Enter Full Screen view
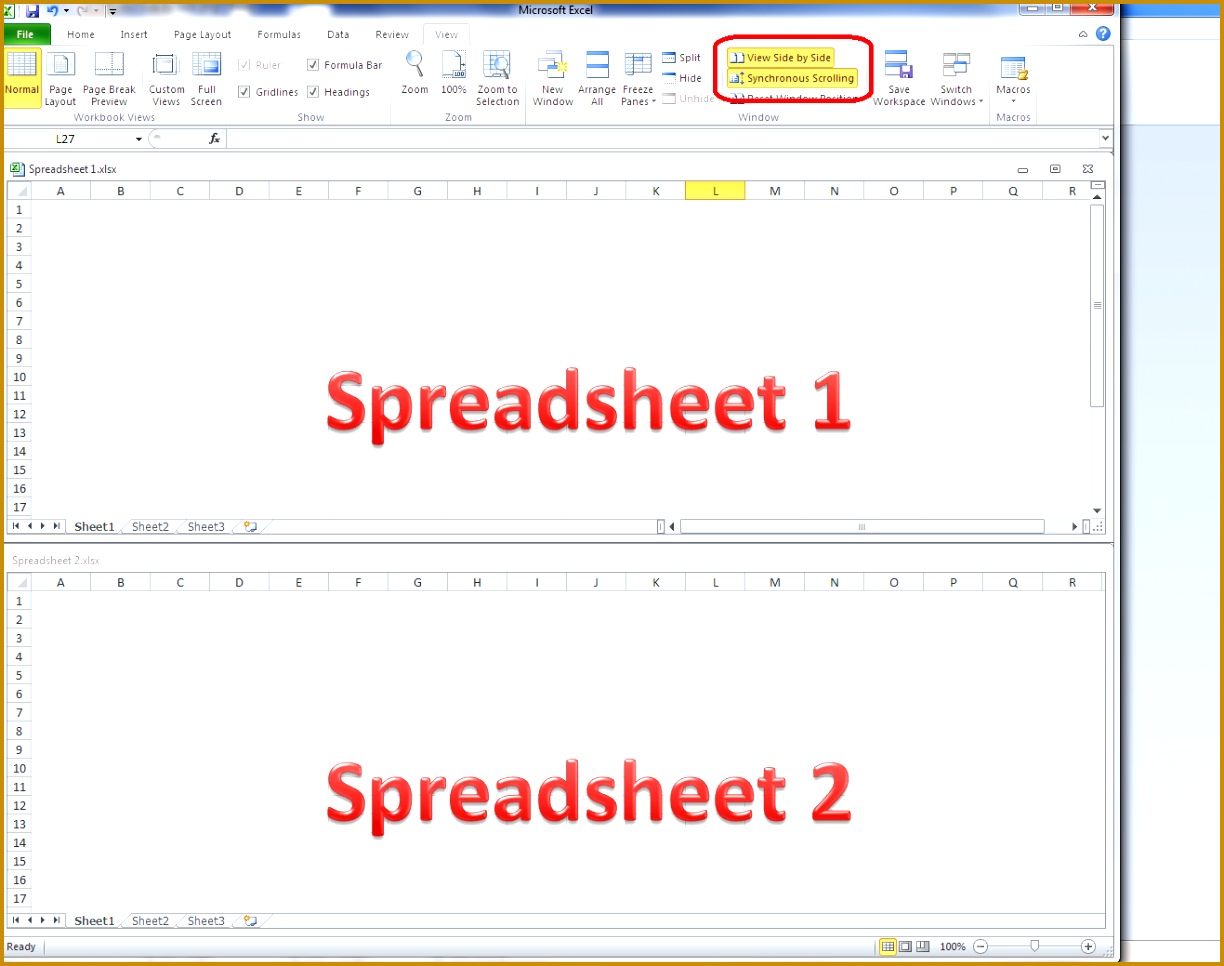This screenshot has height=966, width=1224. (206, 79)
